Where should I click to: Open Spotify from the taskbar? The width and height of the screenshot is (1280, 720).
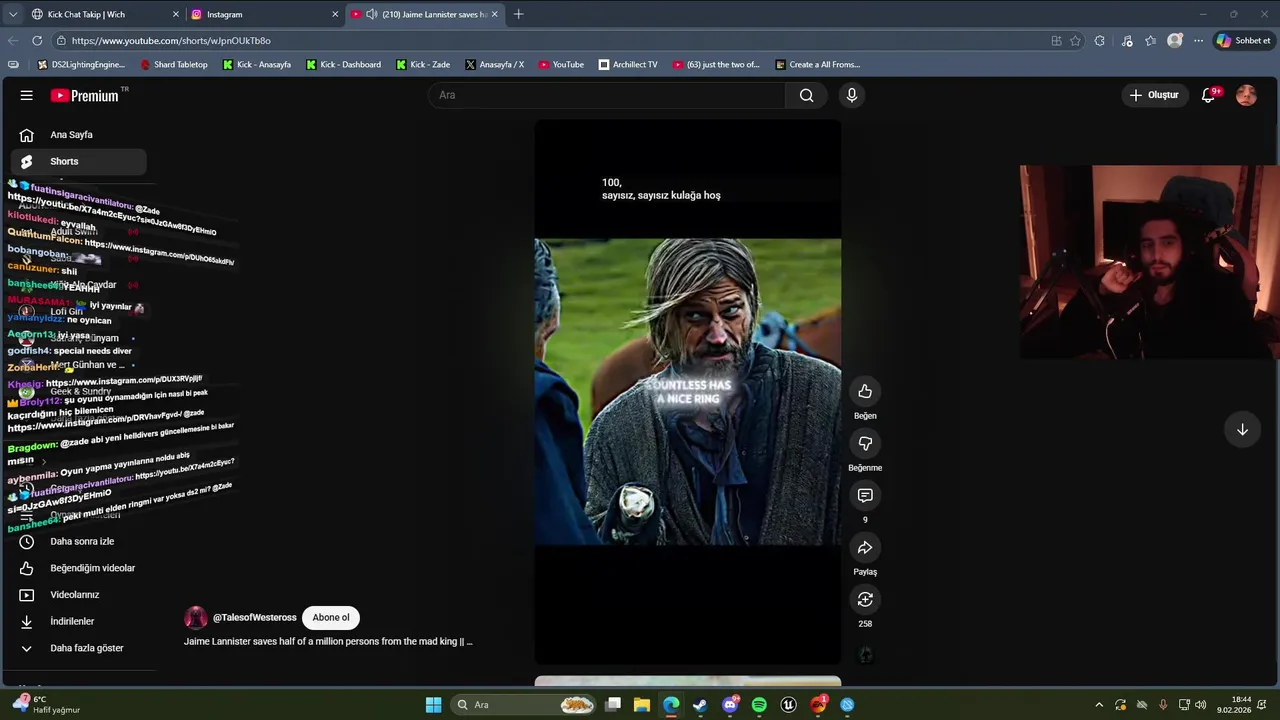pyautogui.click(x=759, y=705)
